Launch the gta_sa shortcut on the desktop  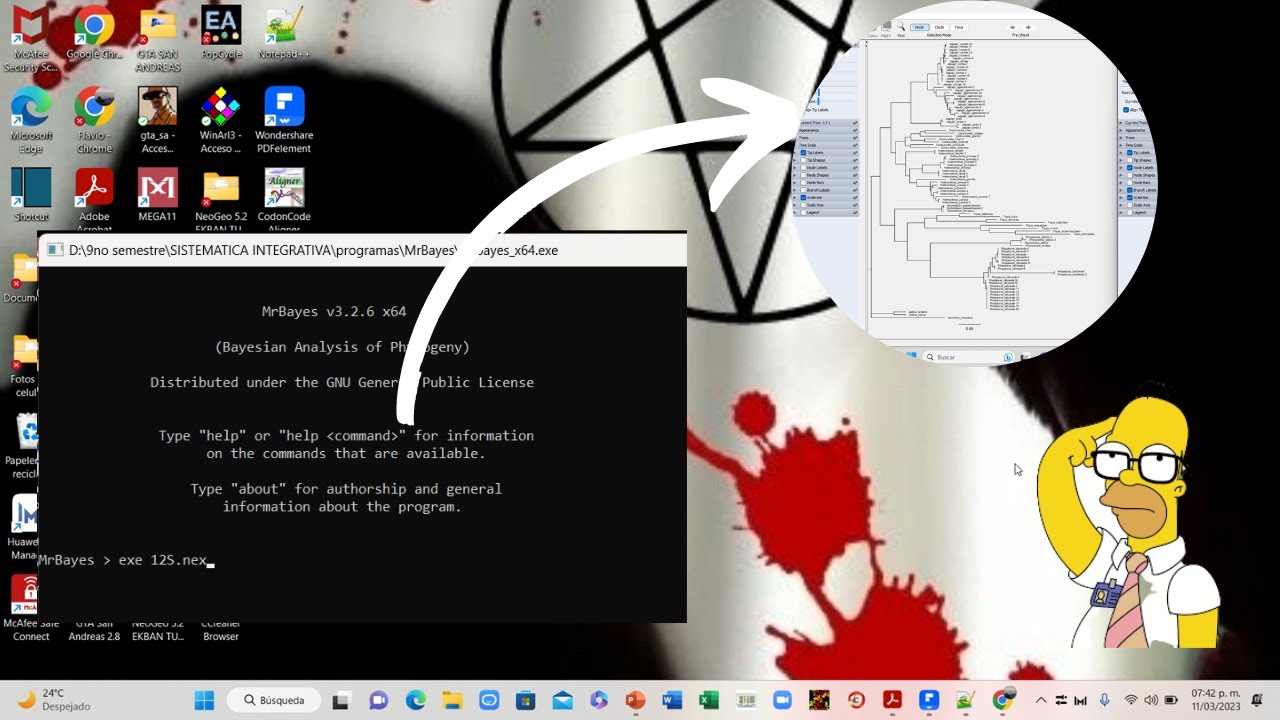pos(158,120)
